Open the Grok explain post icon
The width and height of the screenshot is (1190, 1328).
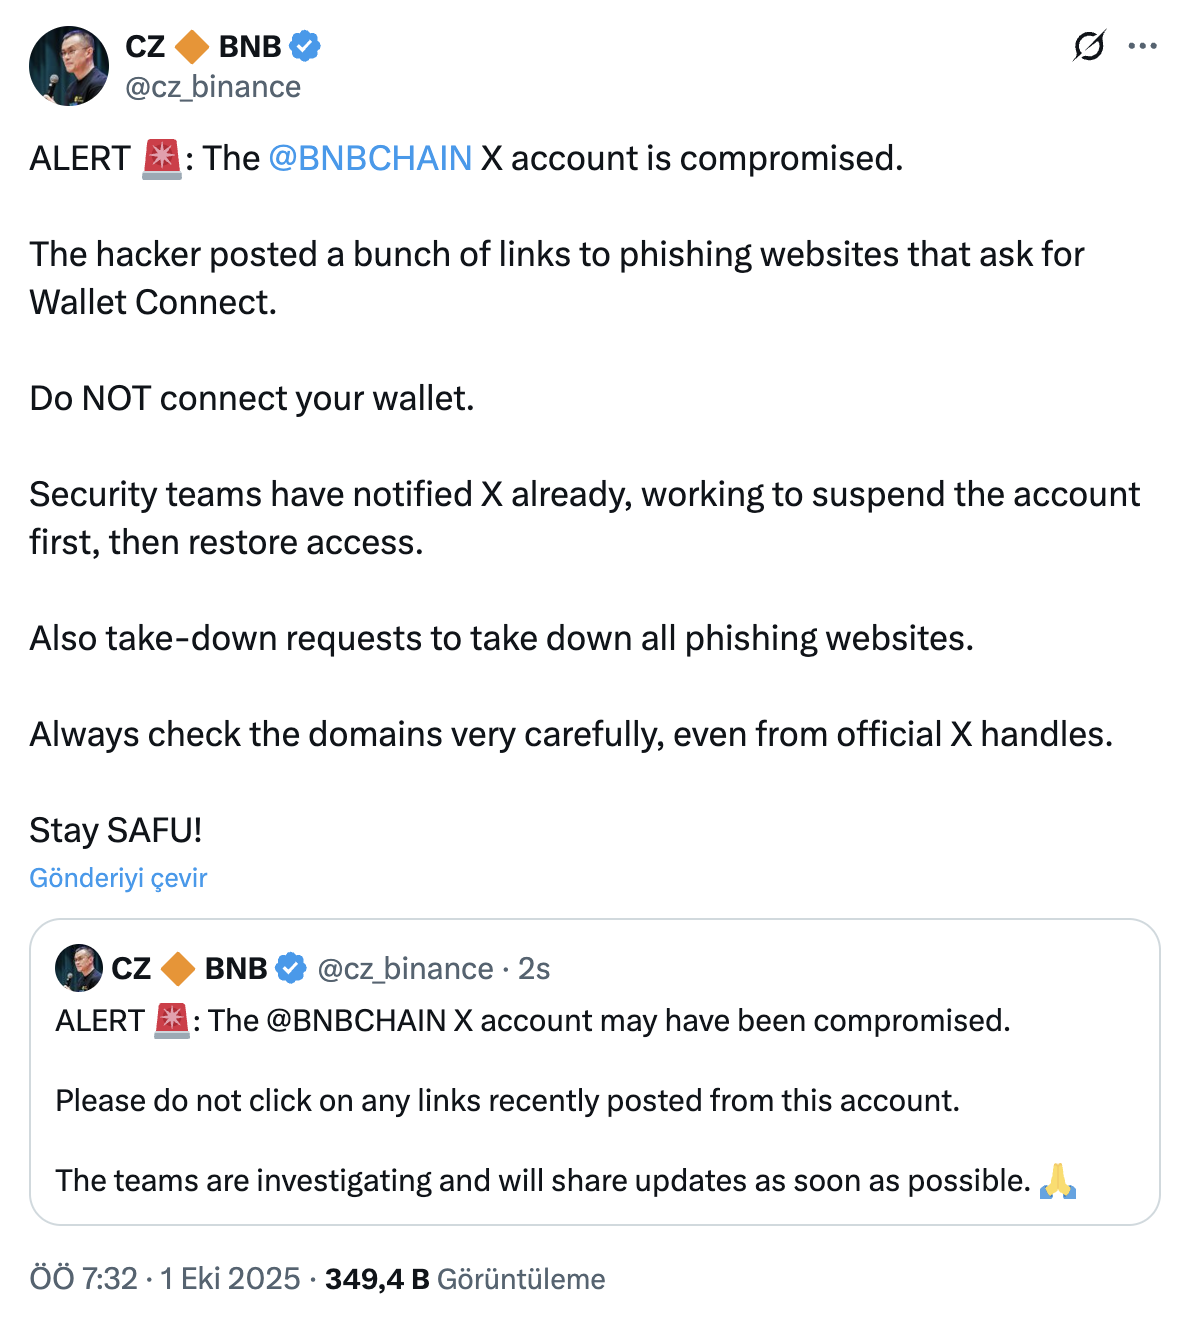tap(1089, 46)
